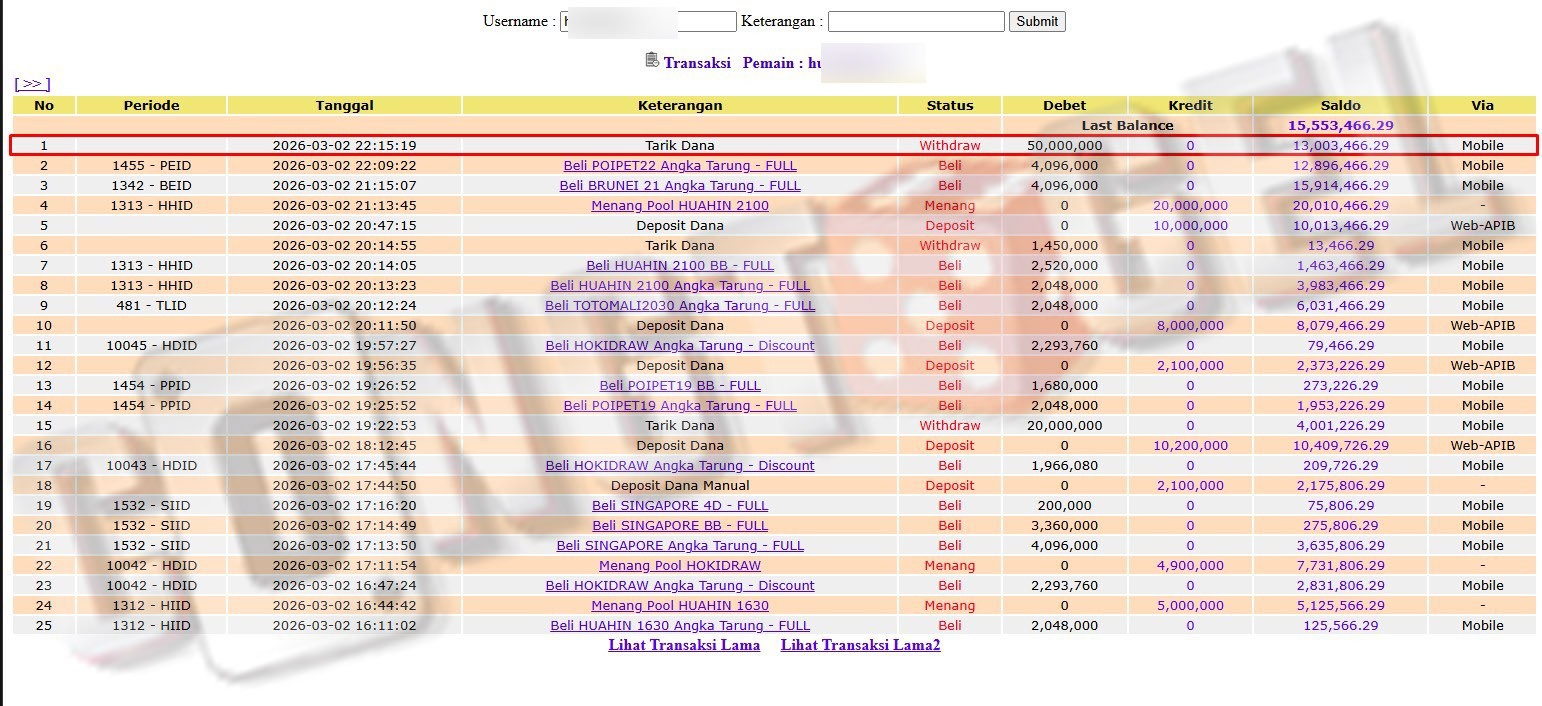Viewport: 1542px width, 706px height.
Task: Click the Transaksi clipboard icon
Action: point(652,61)
